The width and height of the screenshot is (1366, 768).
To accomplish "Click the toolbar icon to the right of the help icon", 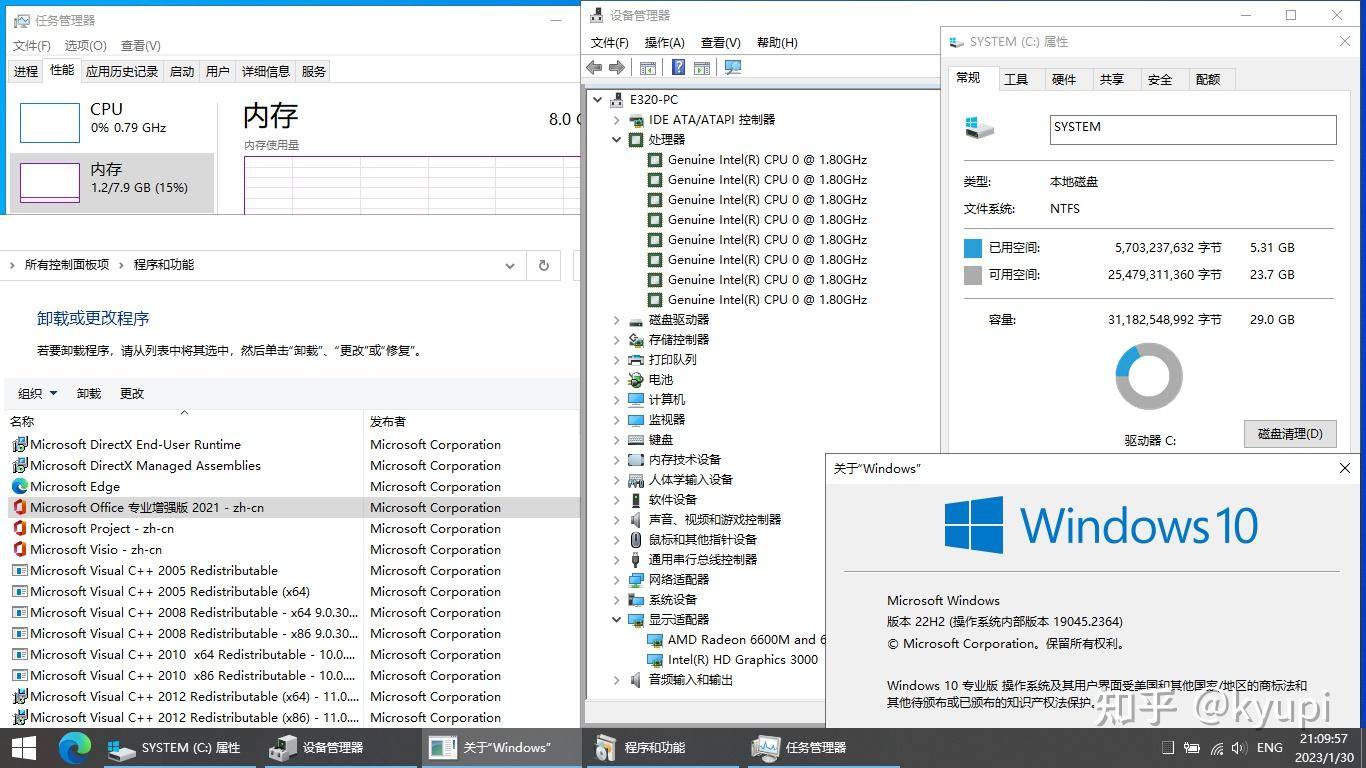I will click(x=702, y=67).
